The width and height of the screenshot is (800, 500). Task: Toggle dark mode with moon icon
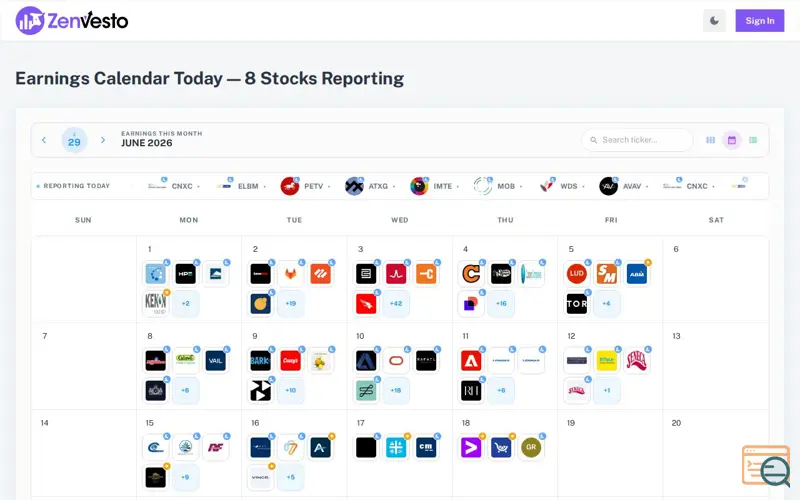point(714,20)
